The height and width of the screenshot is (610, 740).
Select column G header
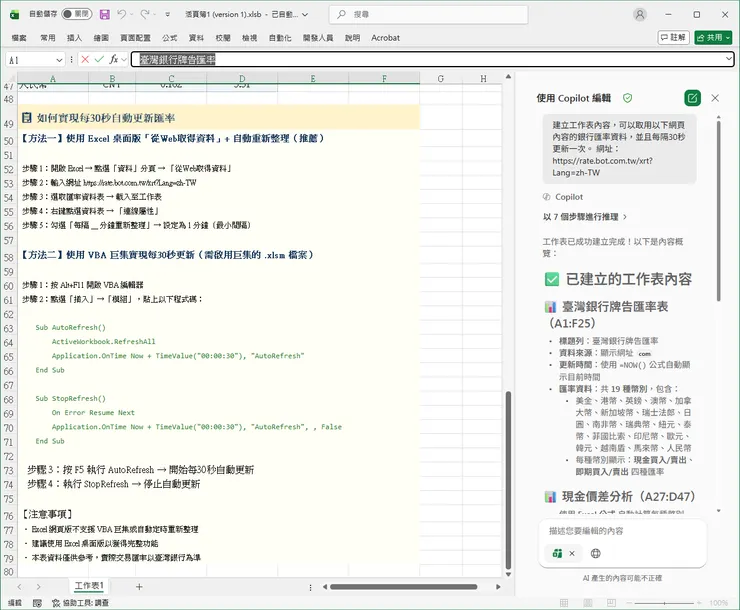pos(440,78)
